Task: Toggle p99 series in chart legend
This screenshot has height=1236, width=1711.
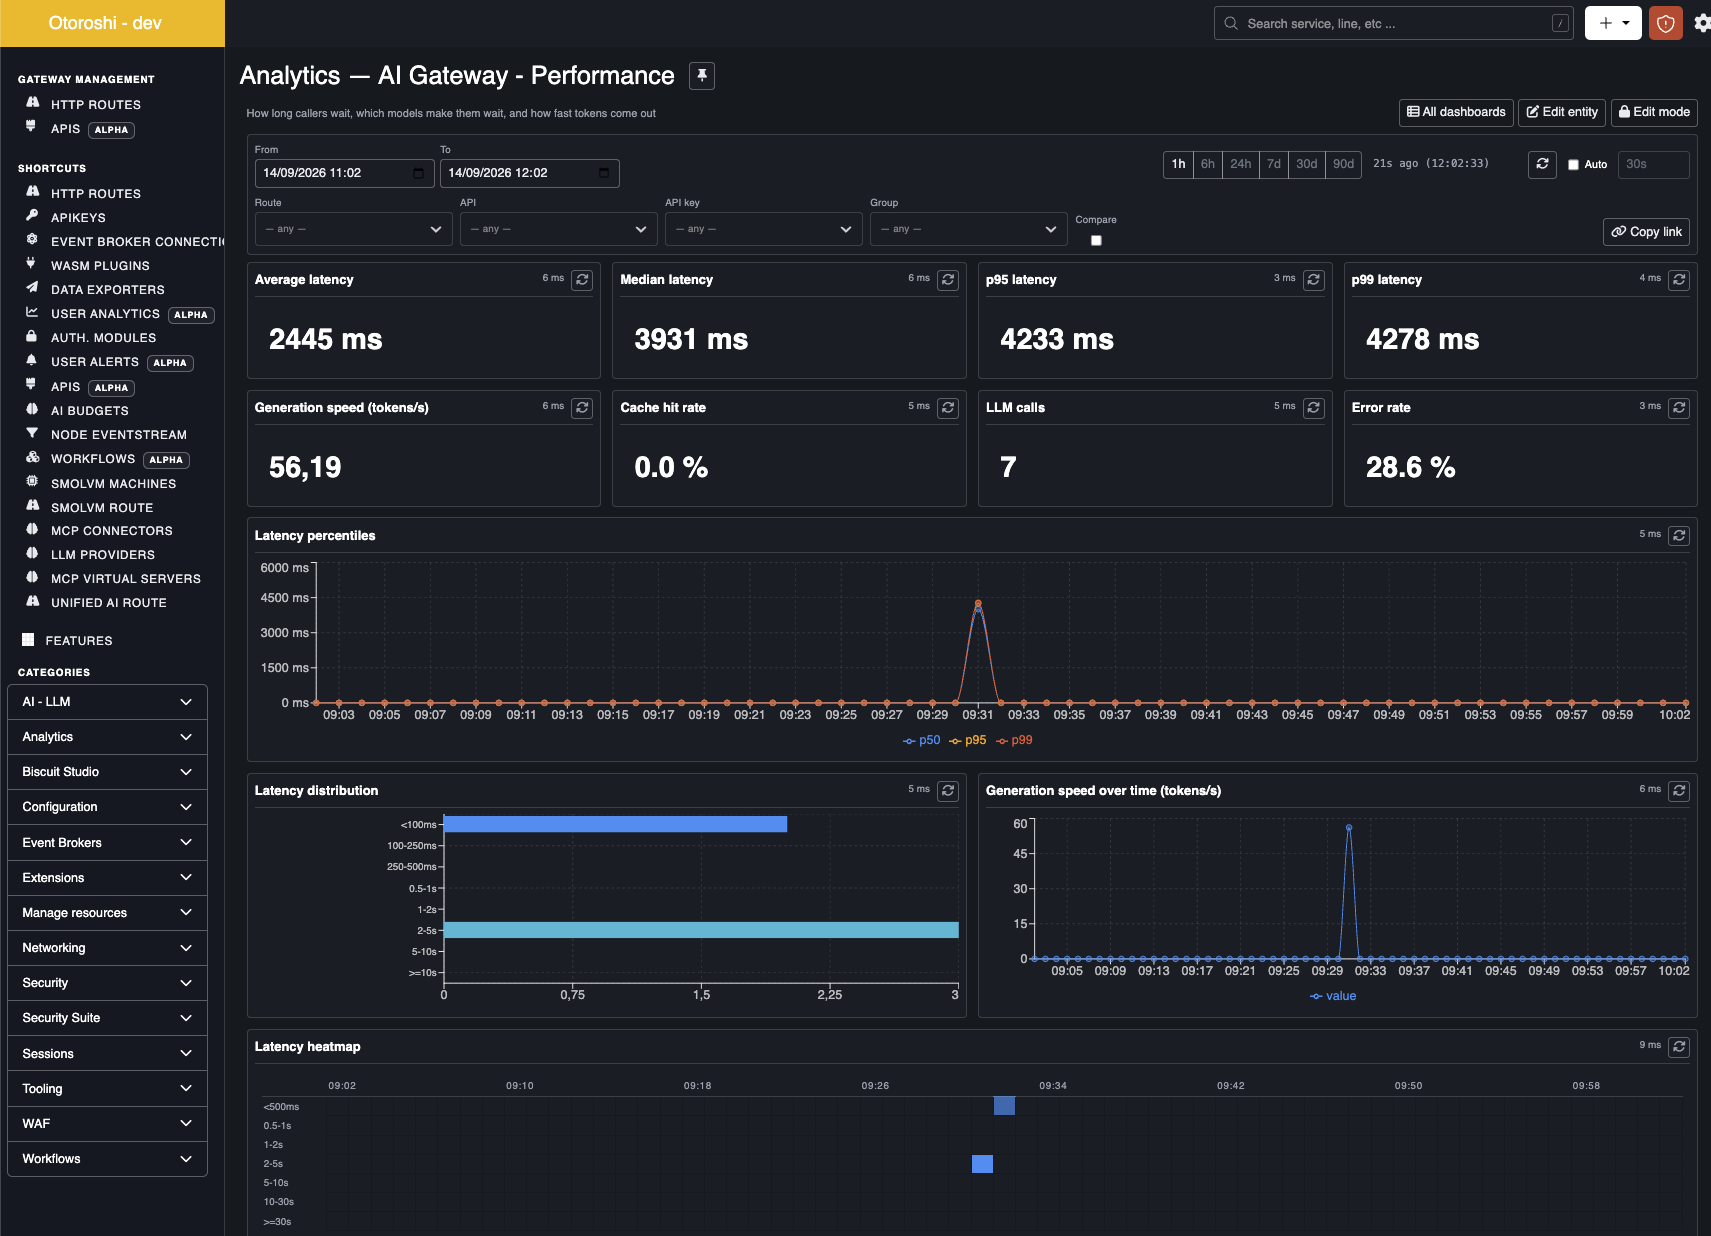Action: (x=1013, y=741)
